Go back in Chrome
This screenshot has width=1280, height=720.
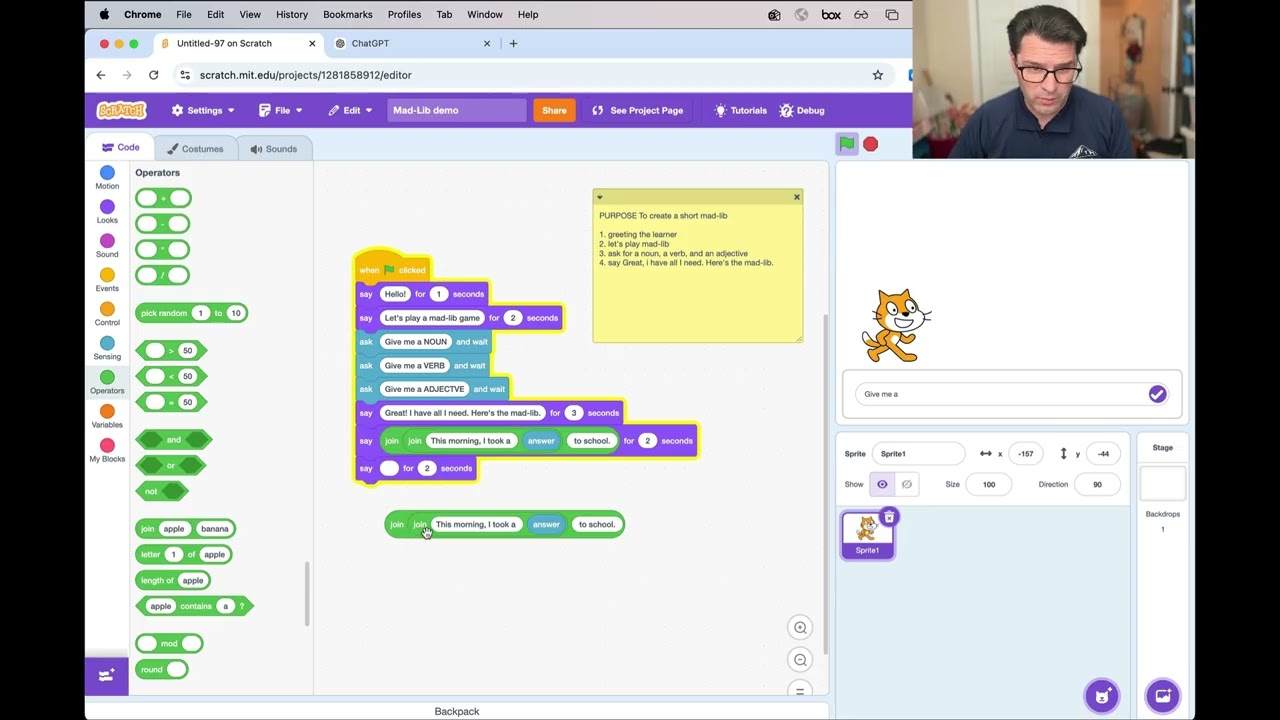[x=101, y=75]
